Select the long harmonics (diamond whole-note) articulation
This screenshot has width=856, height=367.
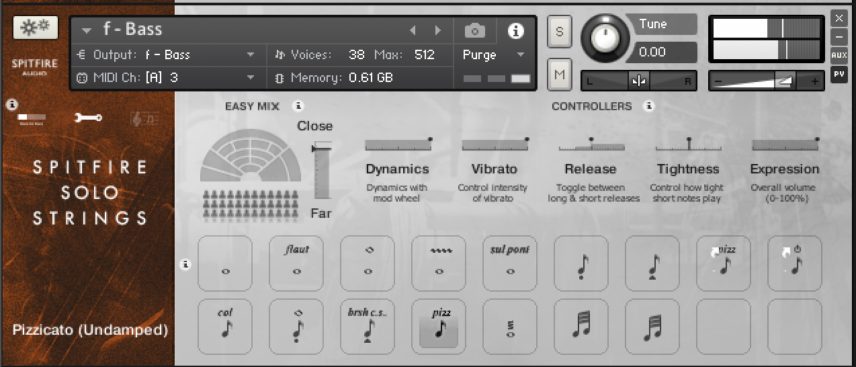[367, 263]
